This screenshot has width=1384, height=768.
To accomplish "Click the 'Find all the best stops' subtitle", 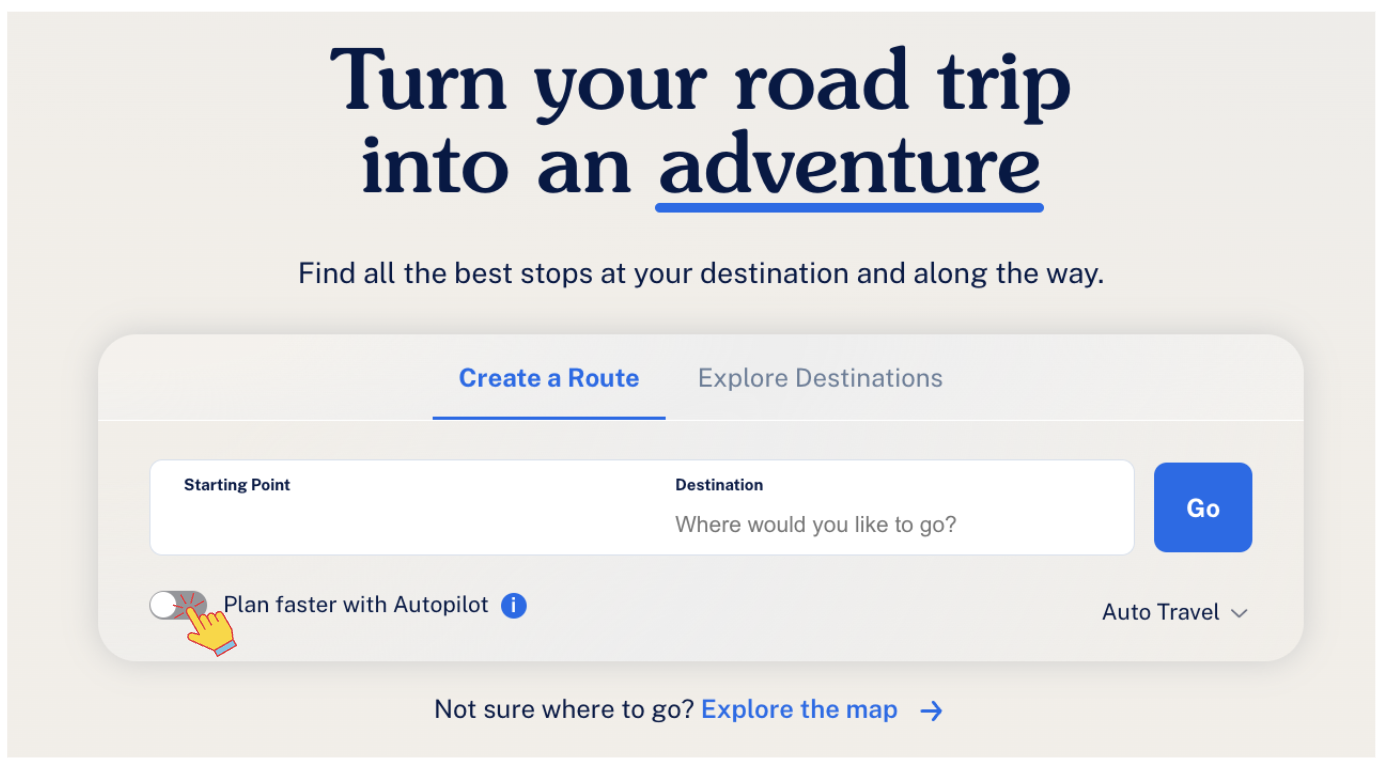I will tap(700, 273).
